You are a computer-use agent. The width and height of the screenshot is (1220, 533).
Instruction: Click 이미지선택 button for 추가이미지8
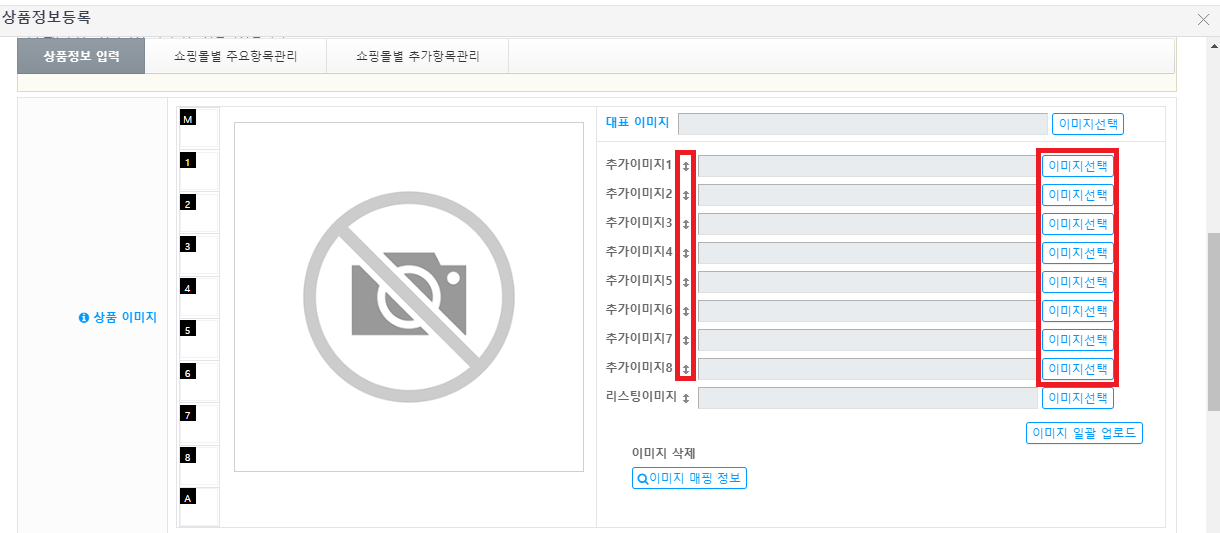[x=1078, y=369]
